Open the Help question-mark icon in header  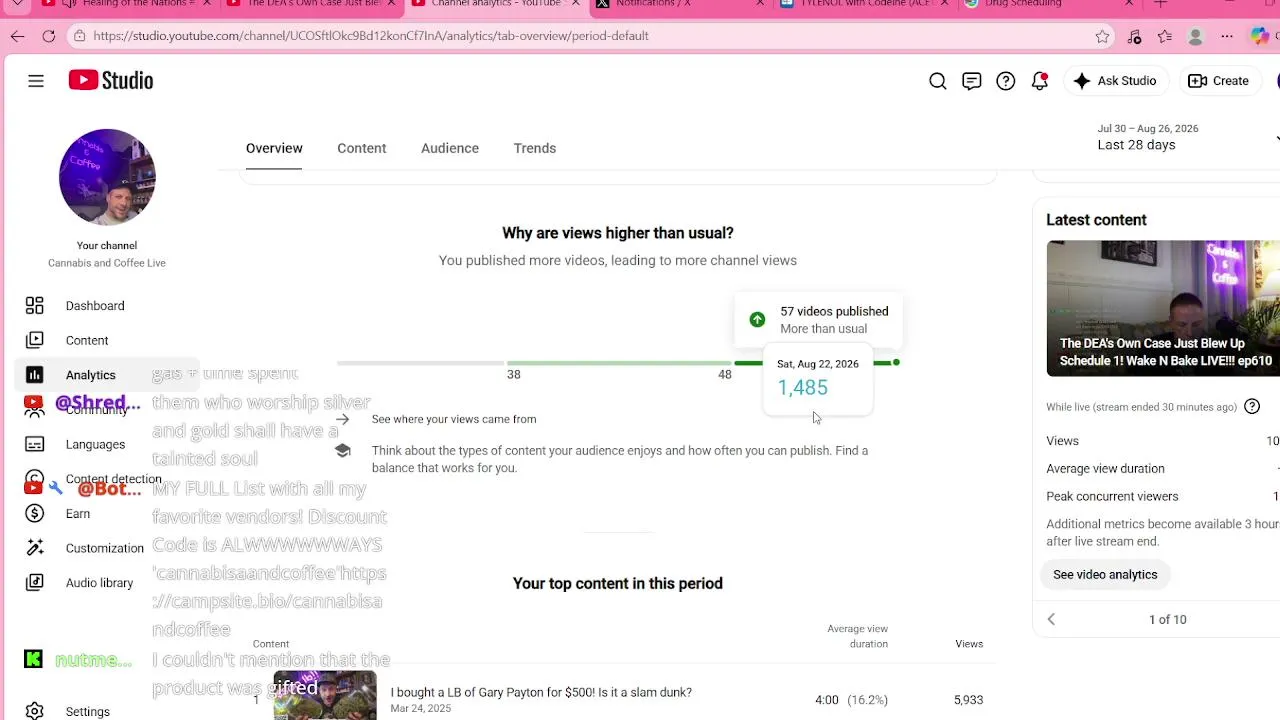pos(1006,81)
